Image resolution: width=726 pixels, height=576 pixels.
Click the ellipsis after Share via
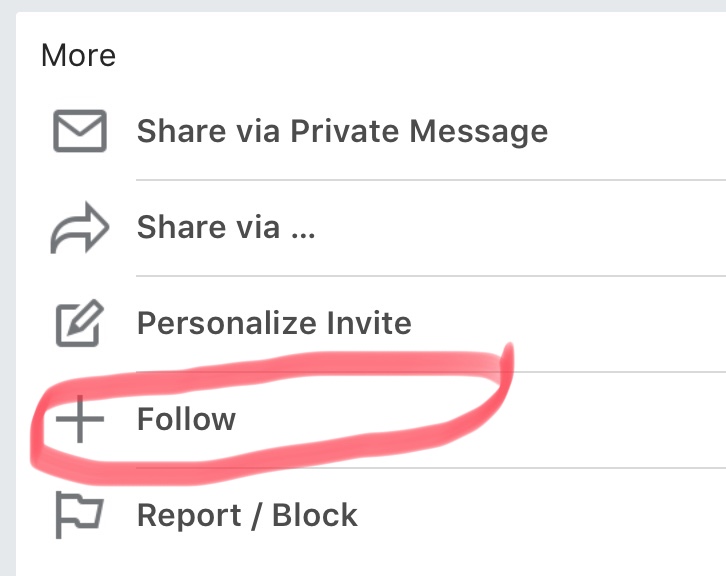[x=303, y=236]
